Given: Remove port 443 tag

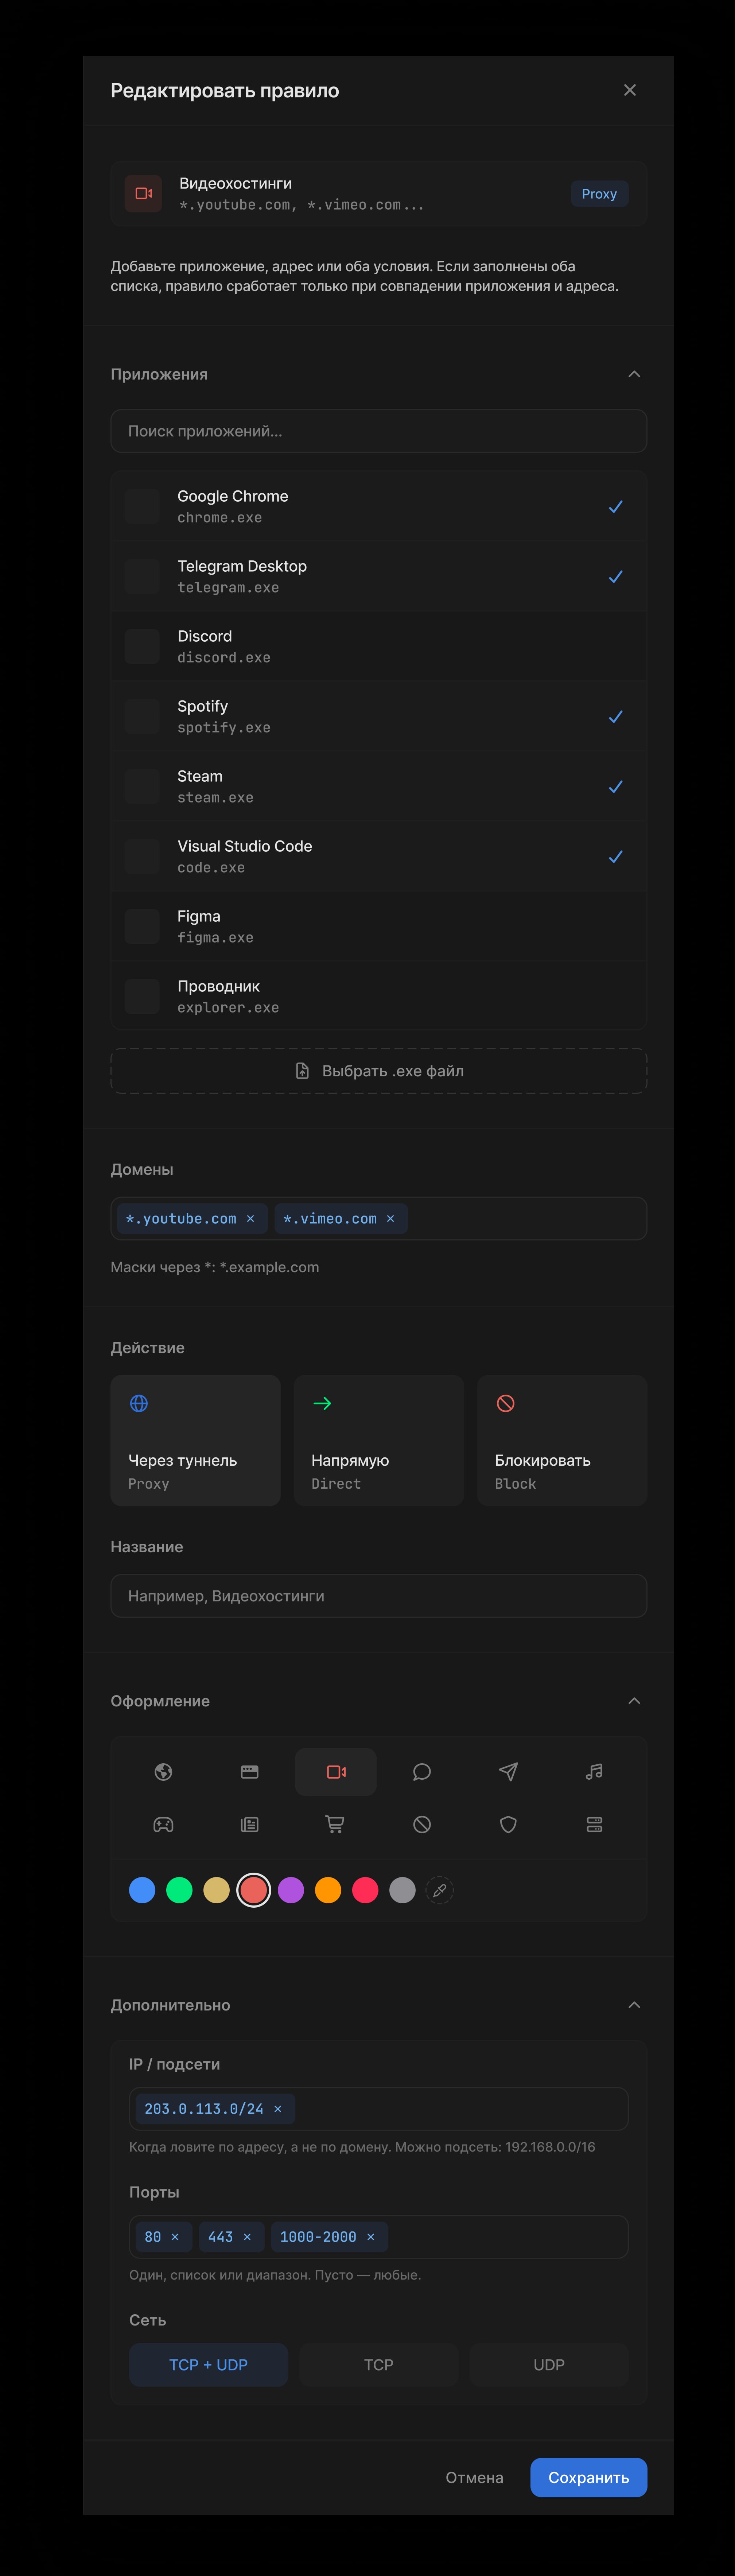Looking at the screenshot, I should 247,2236.
